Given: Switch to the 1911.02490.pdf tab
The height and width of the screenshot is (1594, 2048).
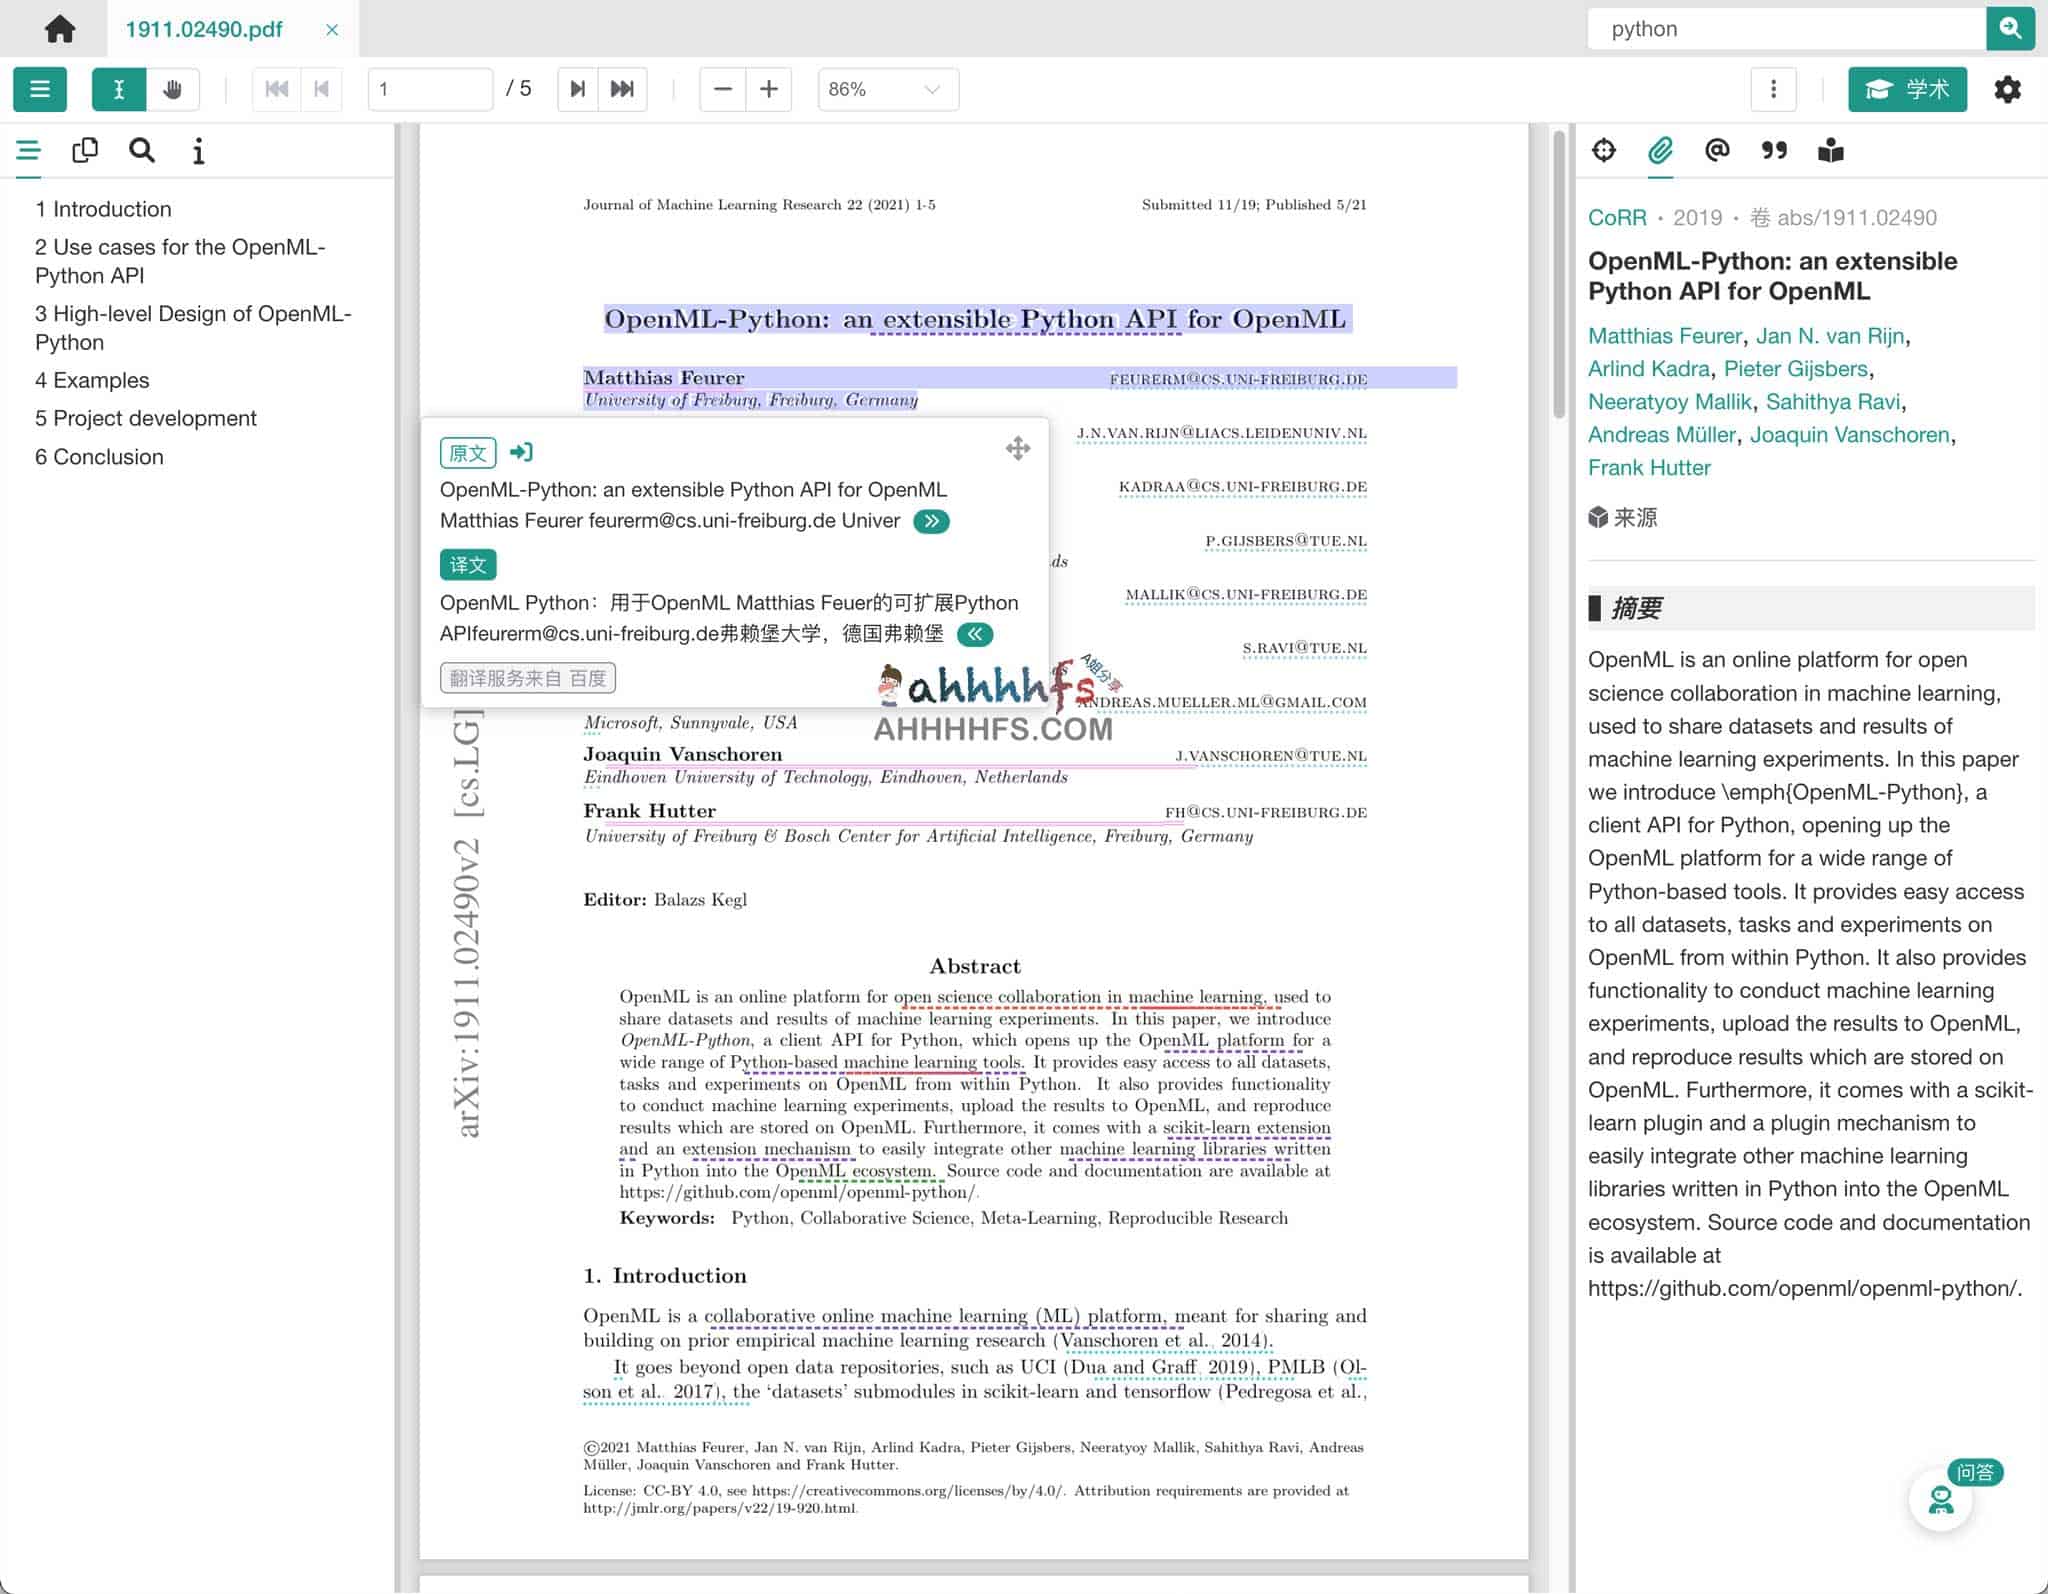Looking at the screenshot, I should point(204,29).
